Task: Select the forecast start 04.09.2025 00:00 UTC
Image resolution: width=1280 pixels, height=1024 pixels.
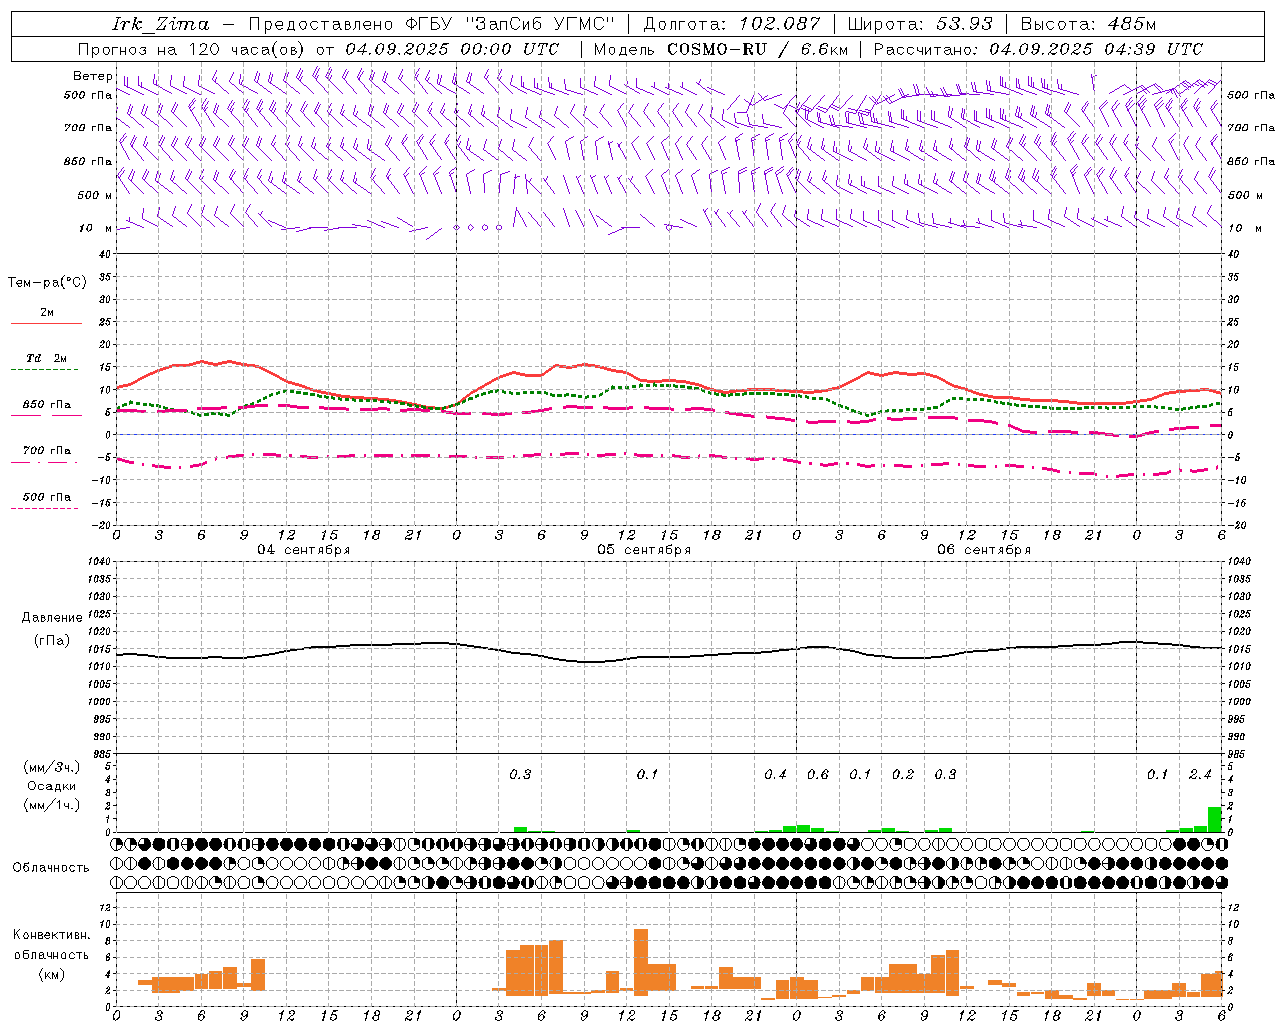Action: pos(452,49)
